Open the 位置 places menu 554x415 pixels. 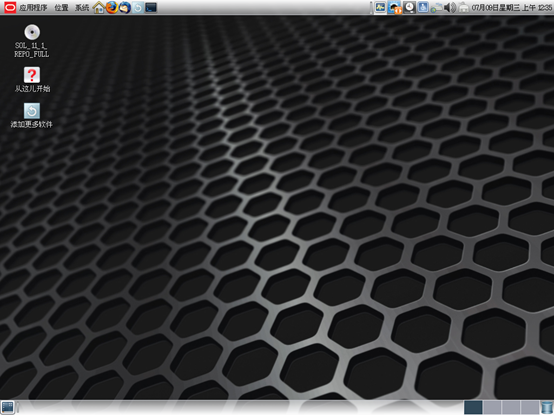[61, 7]
